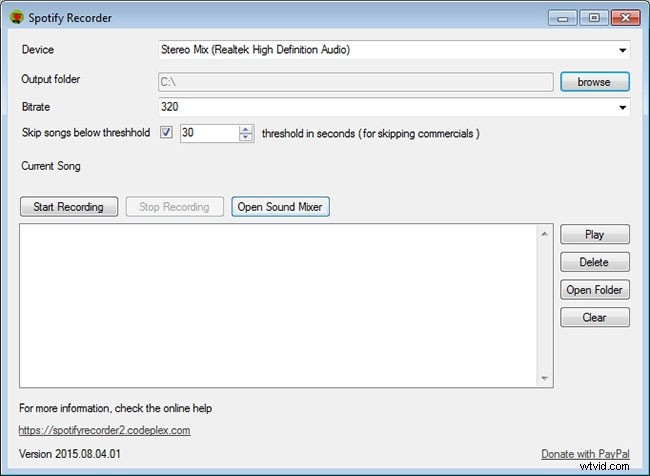Click the song list scrollbar down arrow
650x476 pixels.
click(545, 378)
